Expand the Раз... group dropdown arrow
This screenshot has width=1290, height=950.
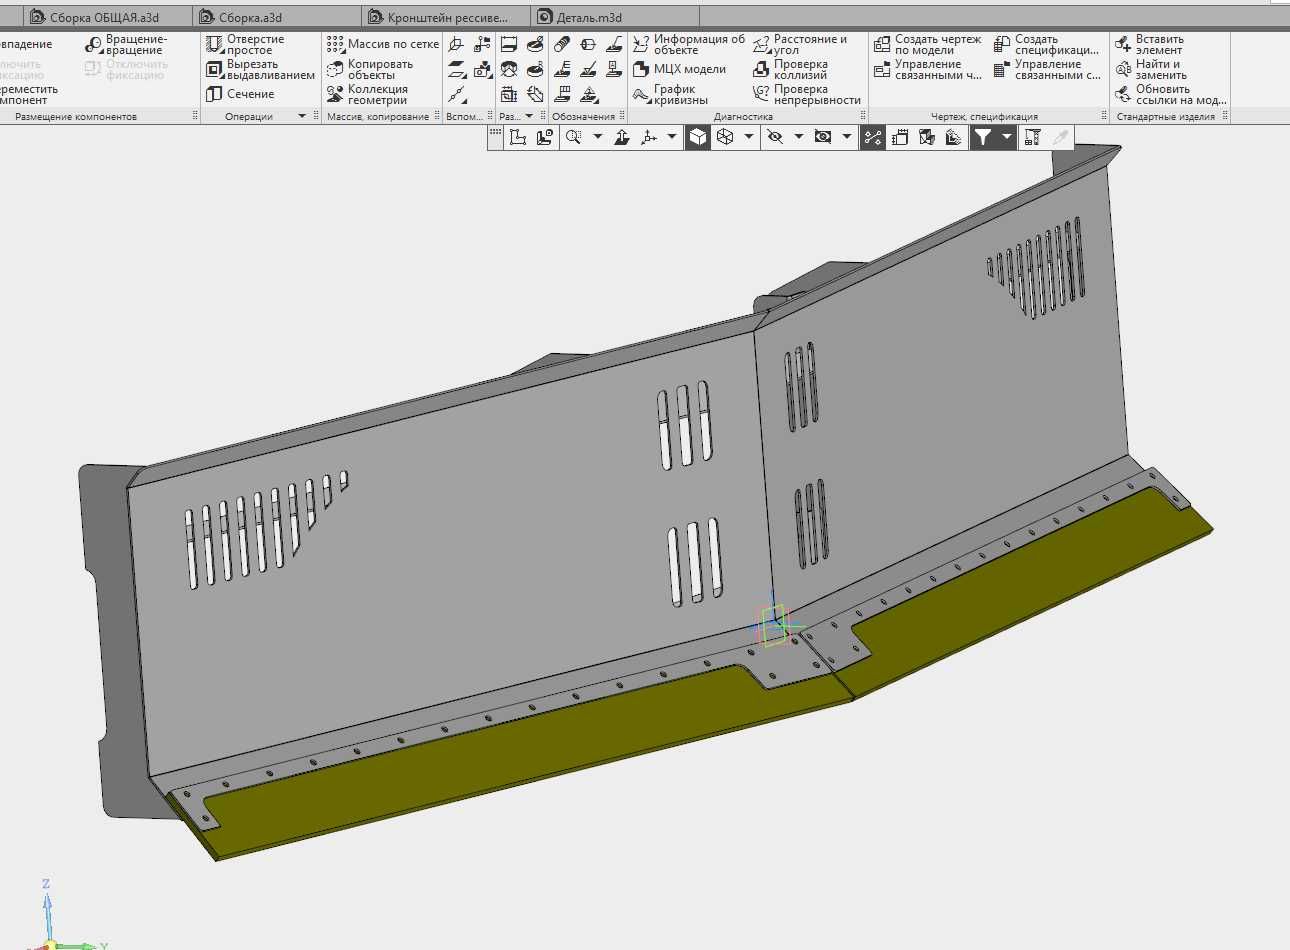[530, 117]
